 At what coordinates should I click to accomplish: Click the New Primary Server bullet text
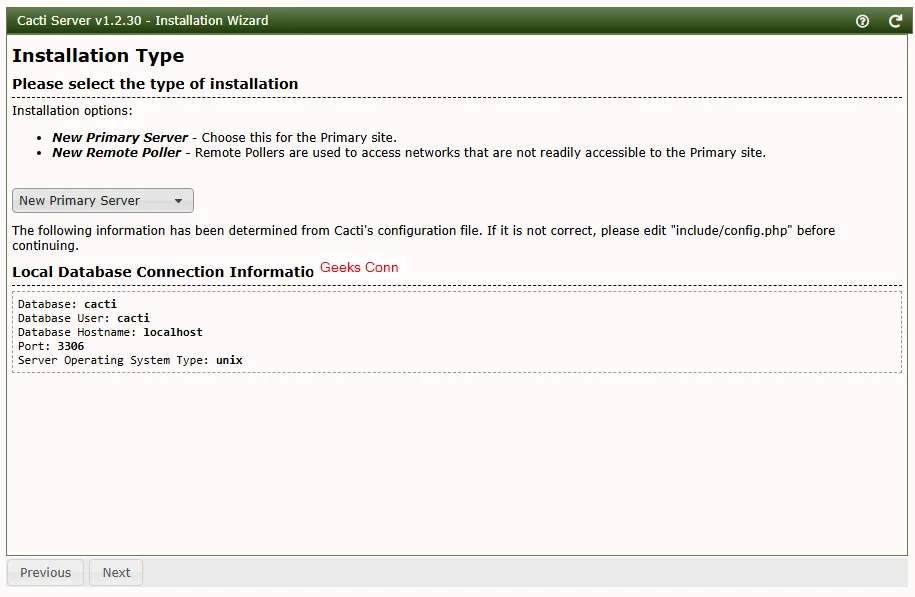[x=120, y=138]
